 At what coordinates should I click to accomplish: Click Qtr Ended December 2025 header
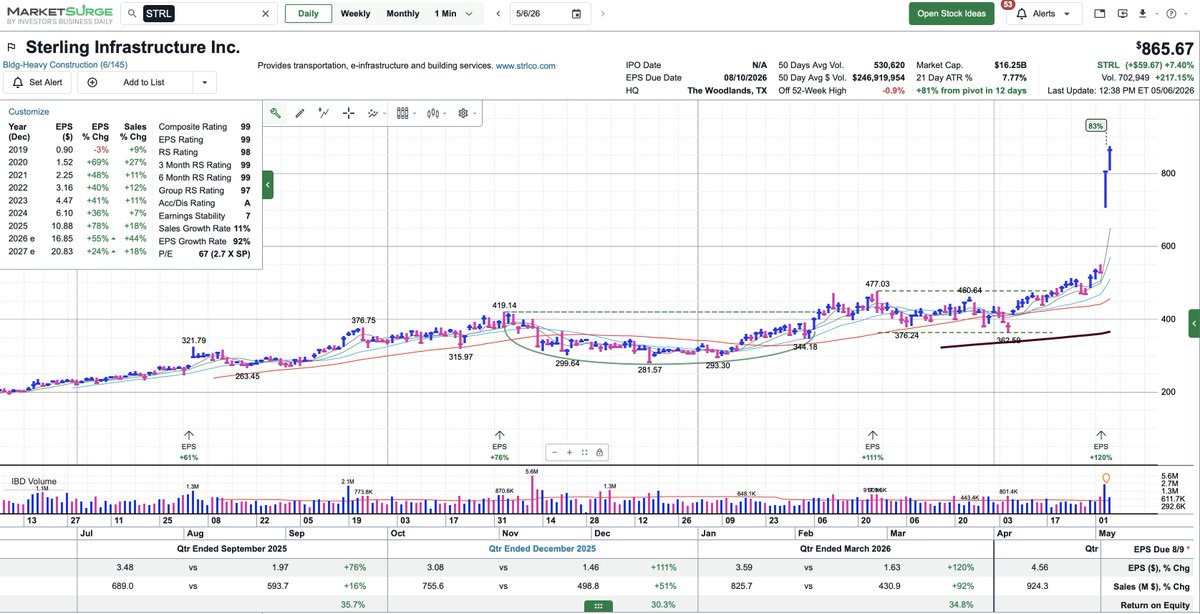point(542,549)
